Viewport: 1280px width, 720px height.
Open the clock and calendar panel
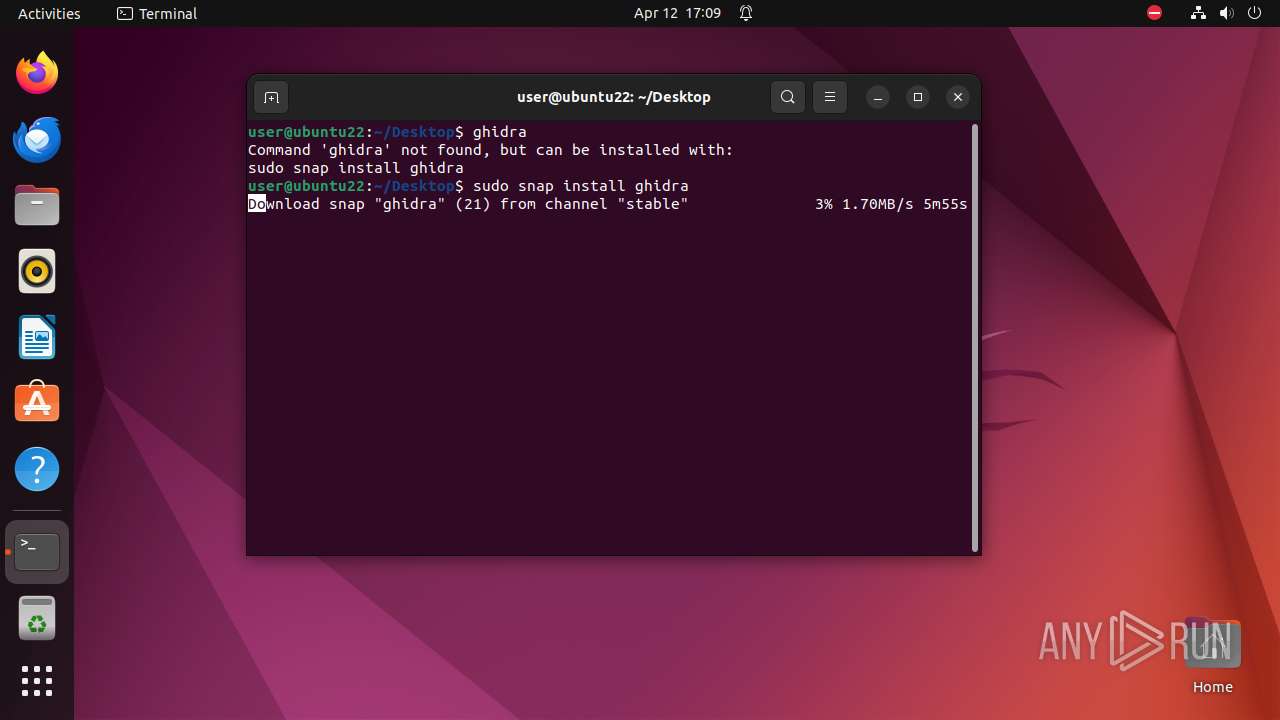677,13
